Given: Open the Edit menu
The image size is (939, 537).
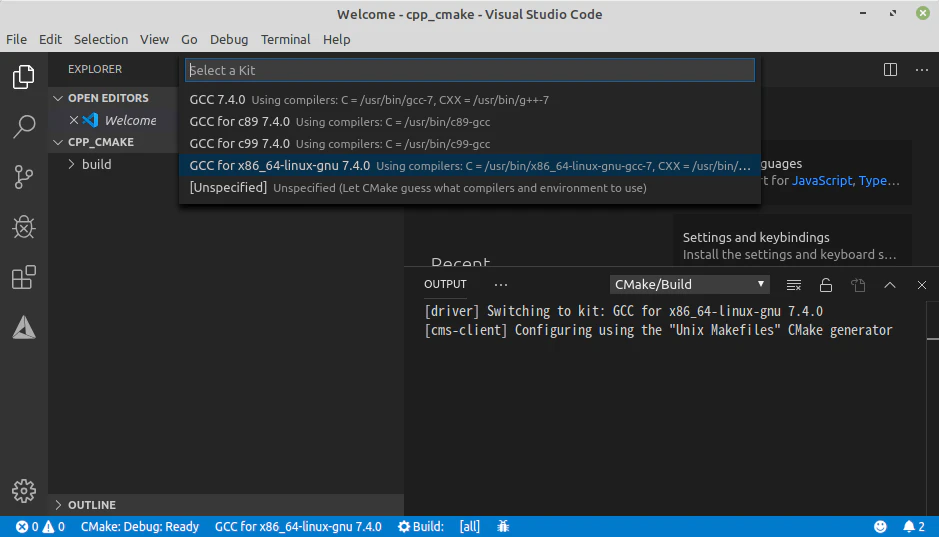Looking at the screenshot, I should point(50,40).
